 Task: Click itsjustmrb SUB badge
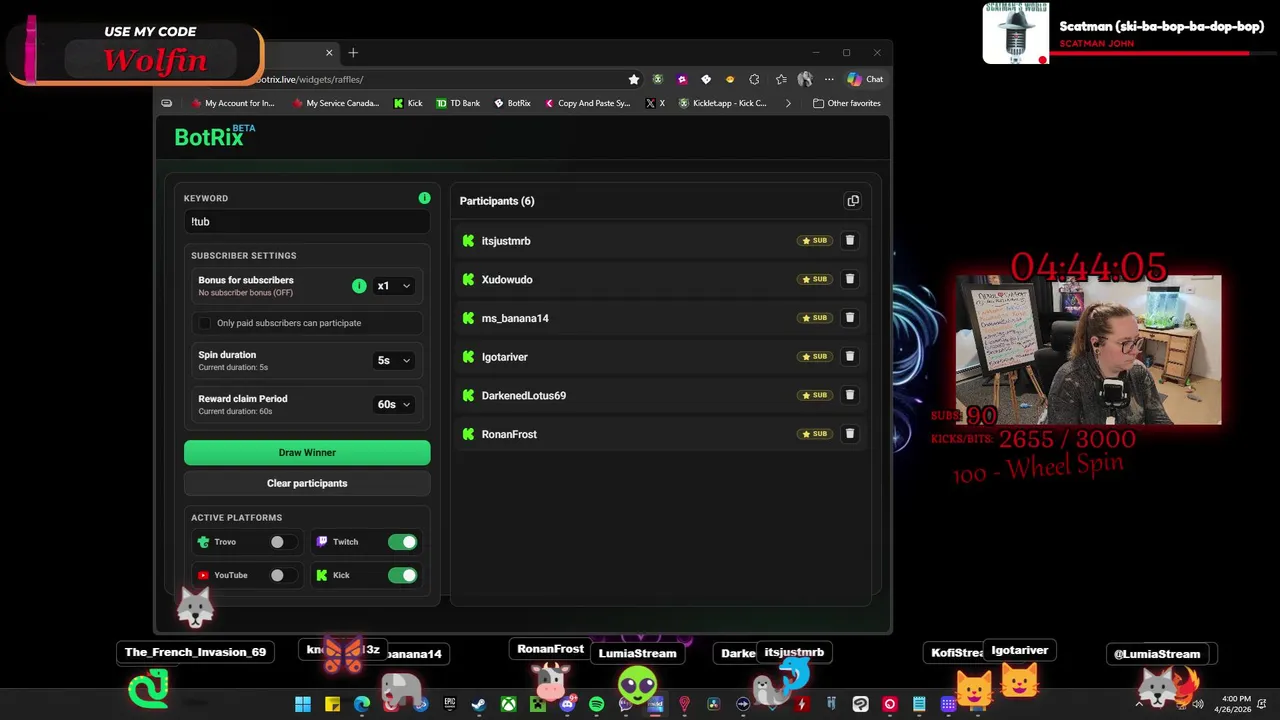tap(814, 240)
